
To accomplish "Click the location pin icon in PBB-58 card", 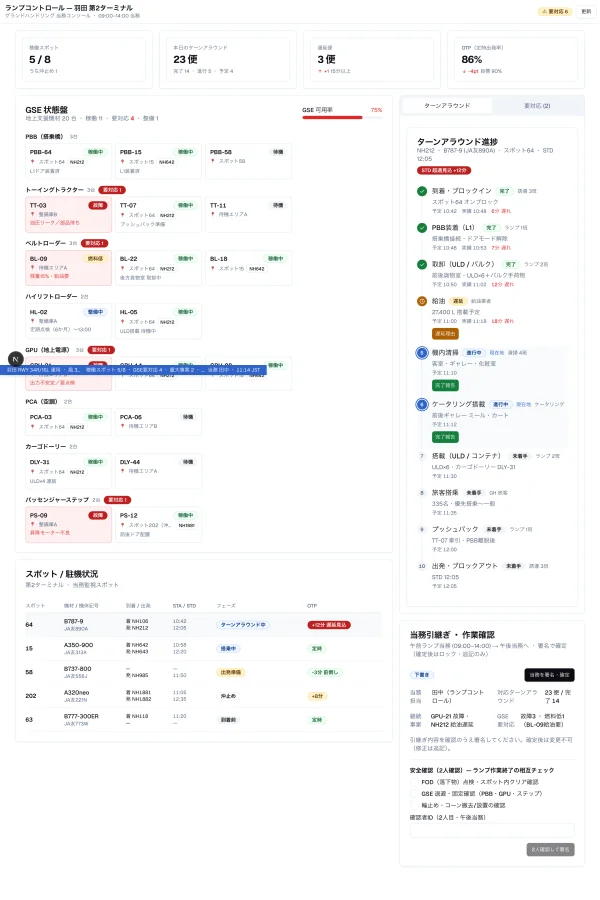I will click(212, 161).
